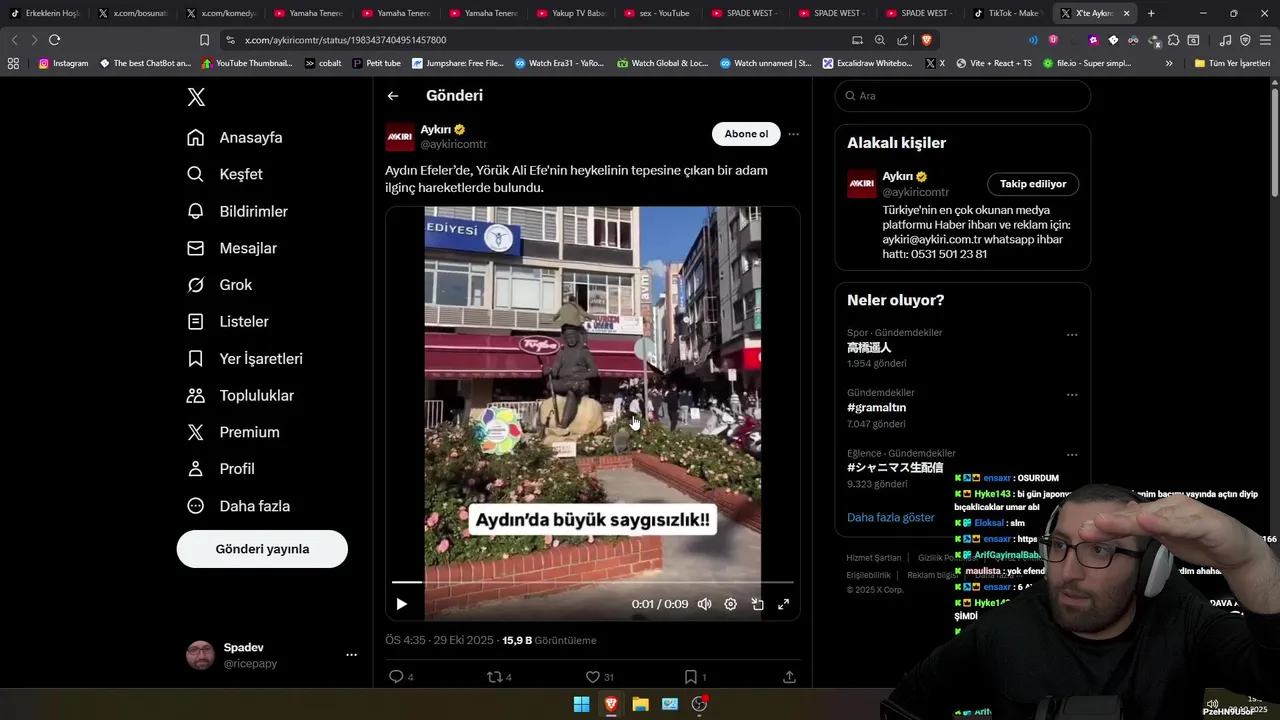Expand the Daha fazla menu

238,506
